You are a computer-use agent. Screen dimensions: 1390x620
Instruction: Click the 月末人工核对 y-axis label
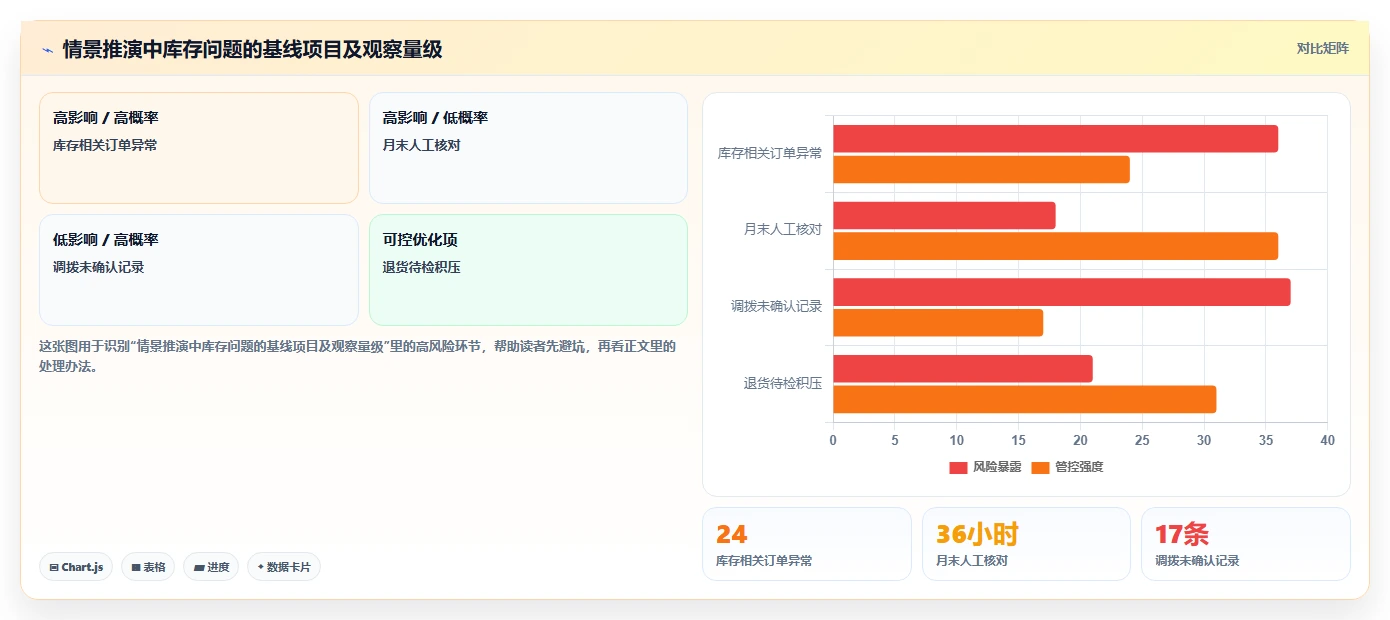(783, 230)
